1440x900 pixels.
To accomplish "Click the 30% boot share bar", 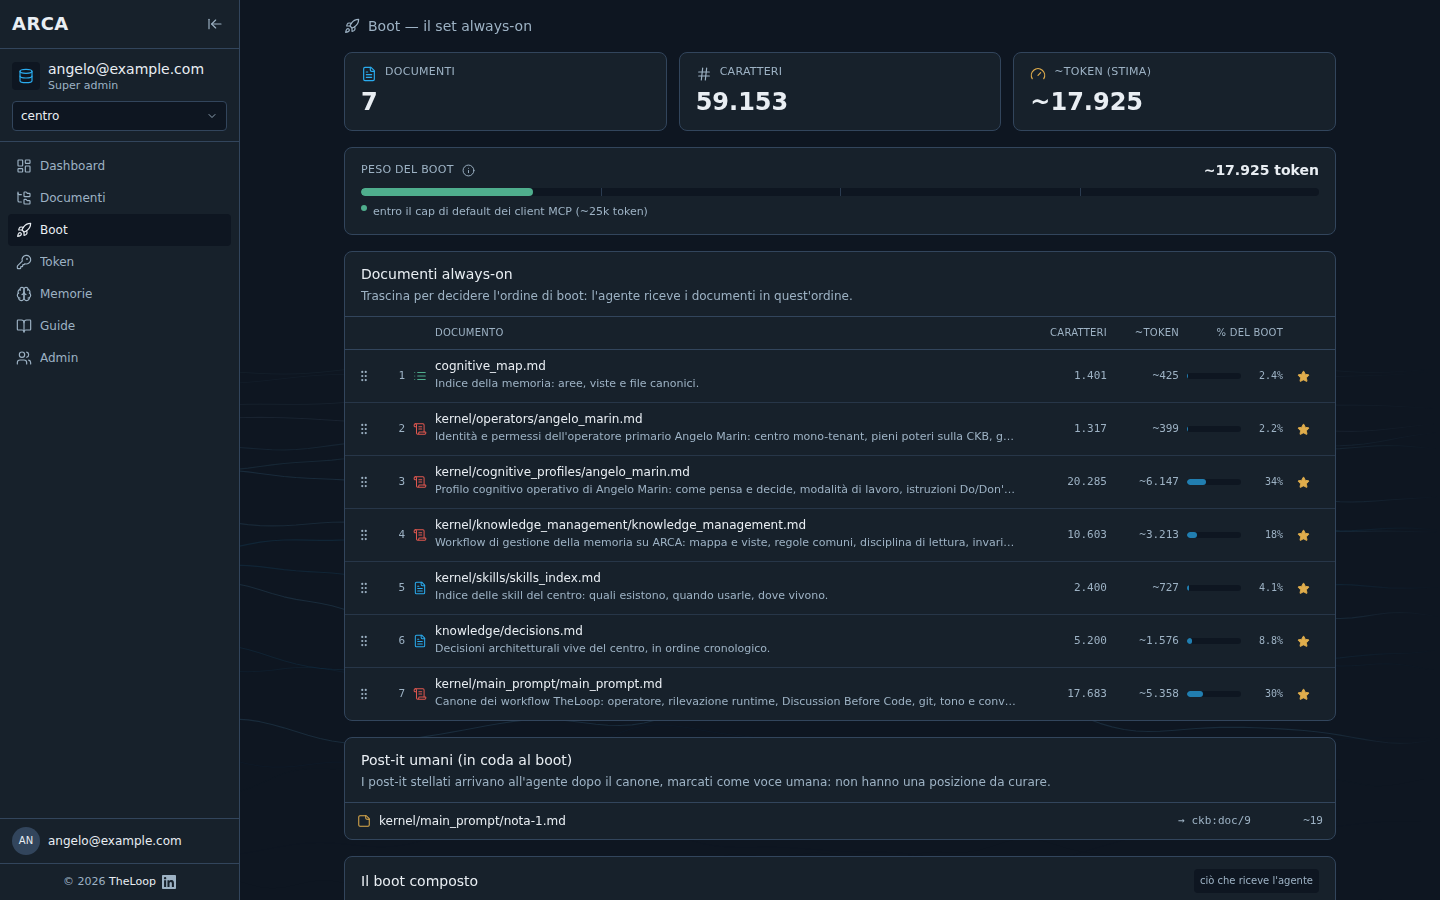I will click(x=1214, y=694).
